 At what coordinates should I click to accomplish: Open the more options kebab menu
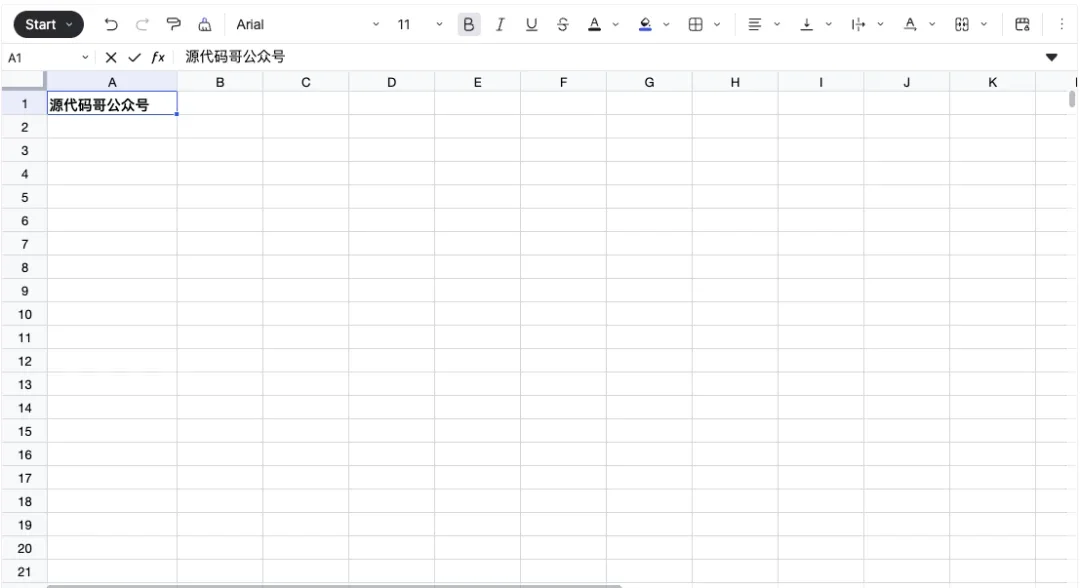click(1061, 24)
